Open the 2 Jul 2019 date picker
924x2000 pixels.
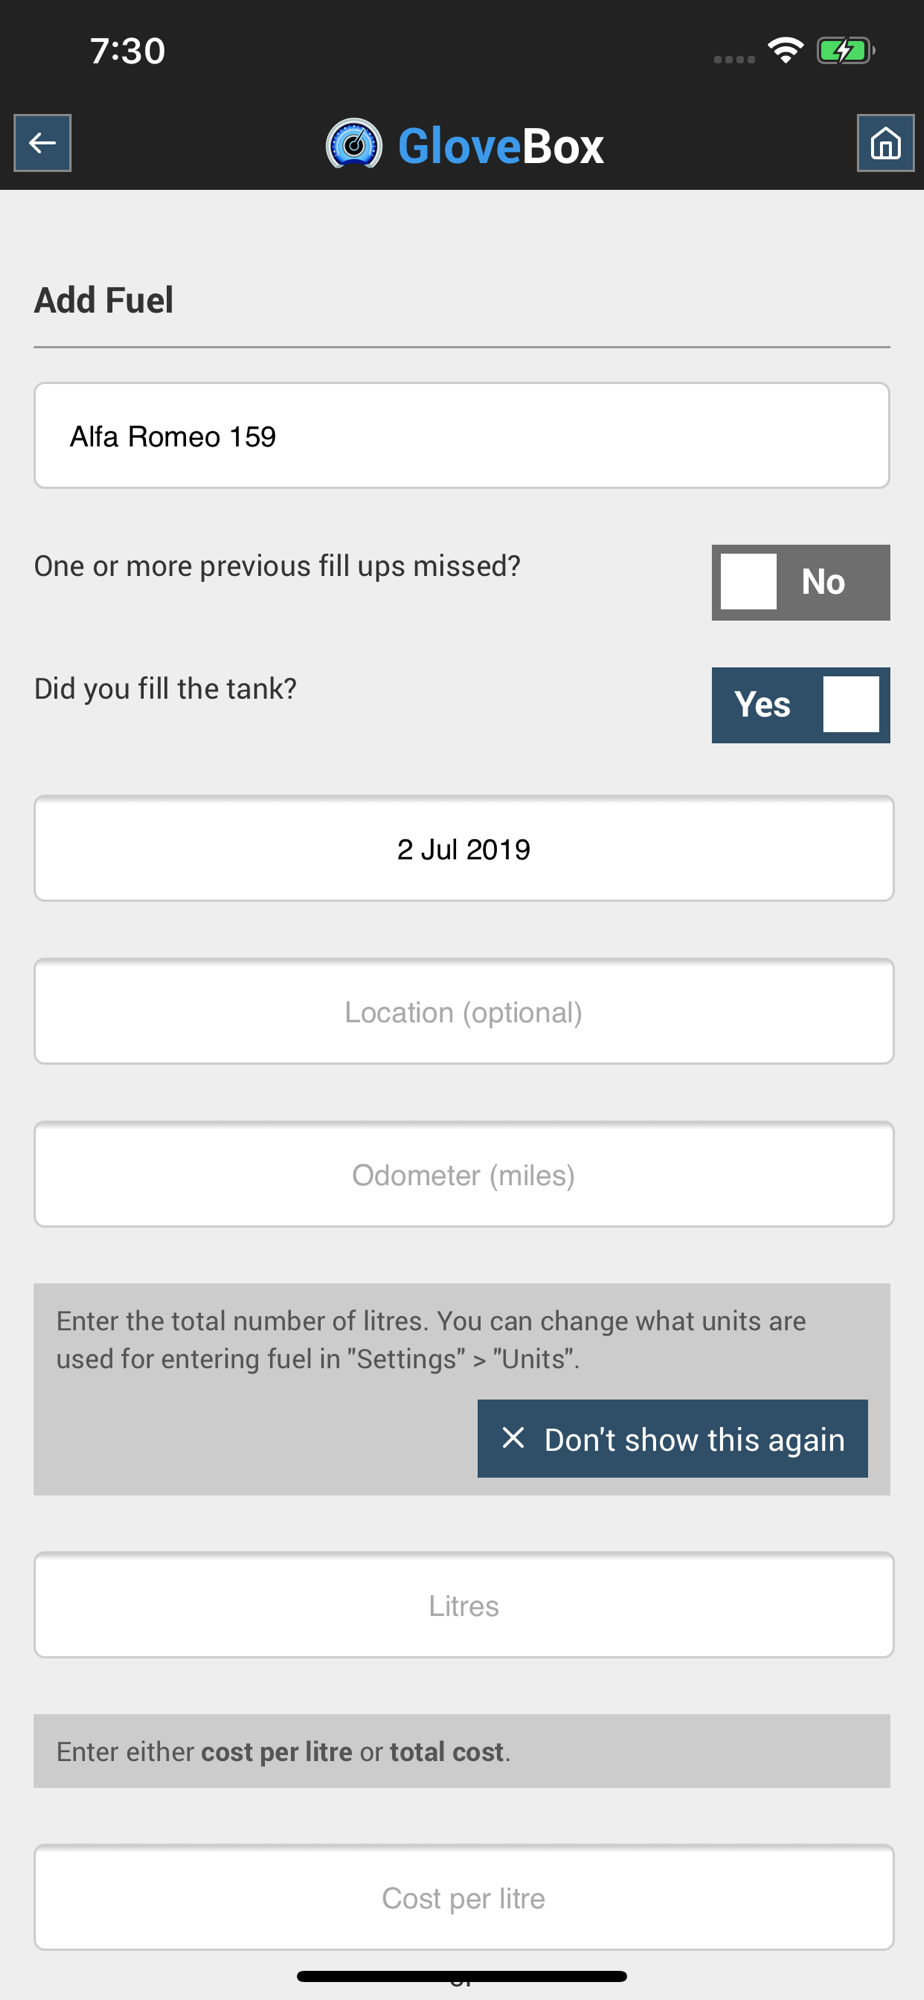464,849
